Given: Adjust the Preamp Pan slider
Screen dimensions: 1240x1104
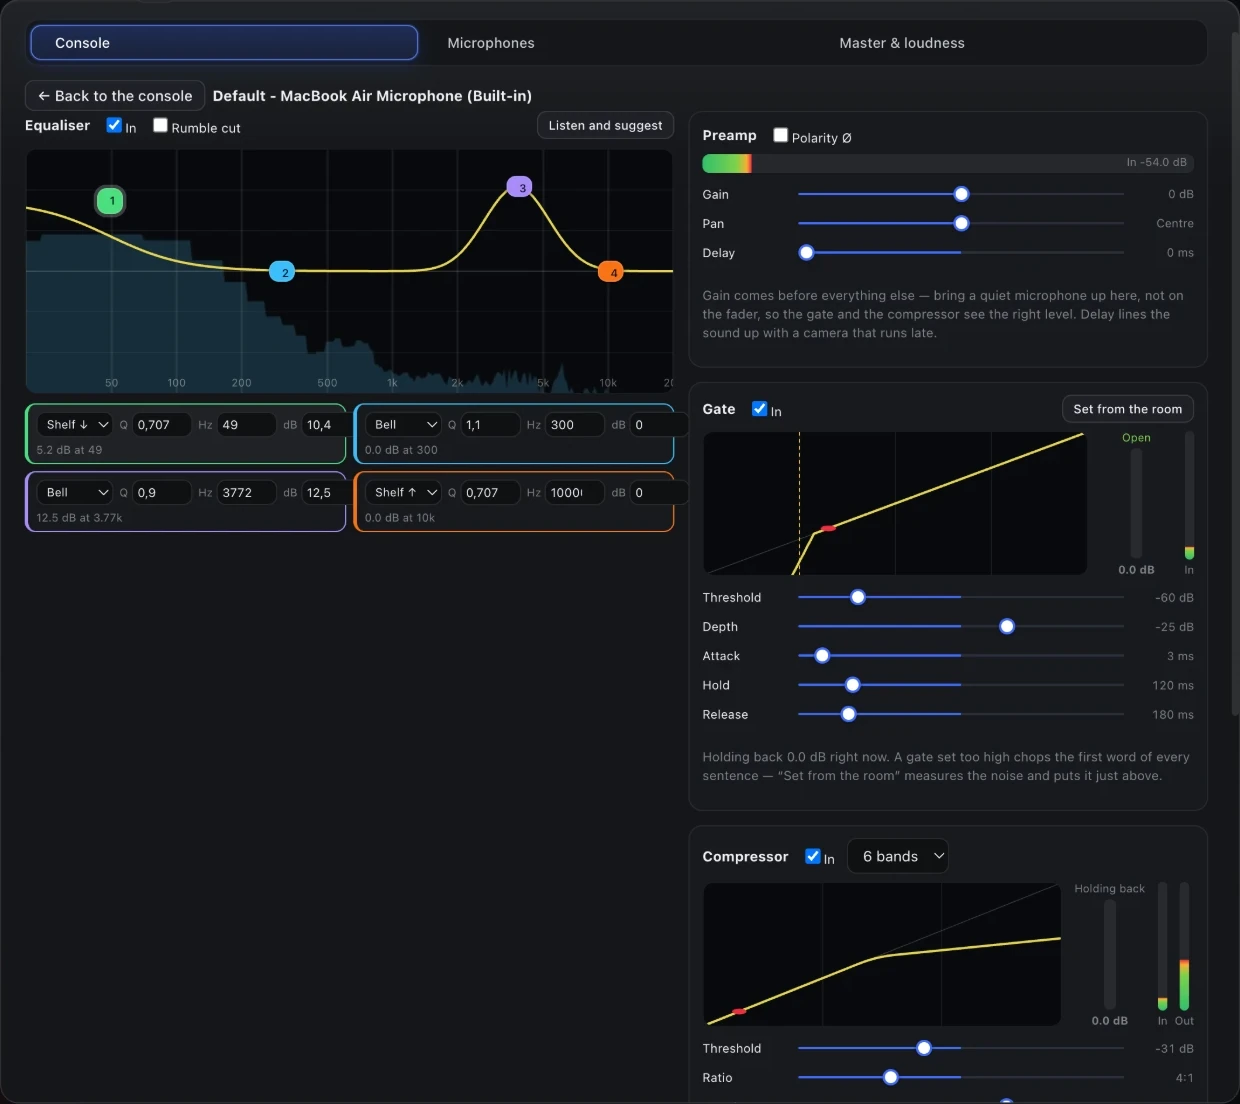Looking at the screenshot, I should click(961, 223).
